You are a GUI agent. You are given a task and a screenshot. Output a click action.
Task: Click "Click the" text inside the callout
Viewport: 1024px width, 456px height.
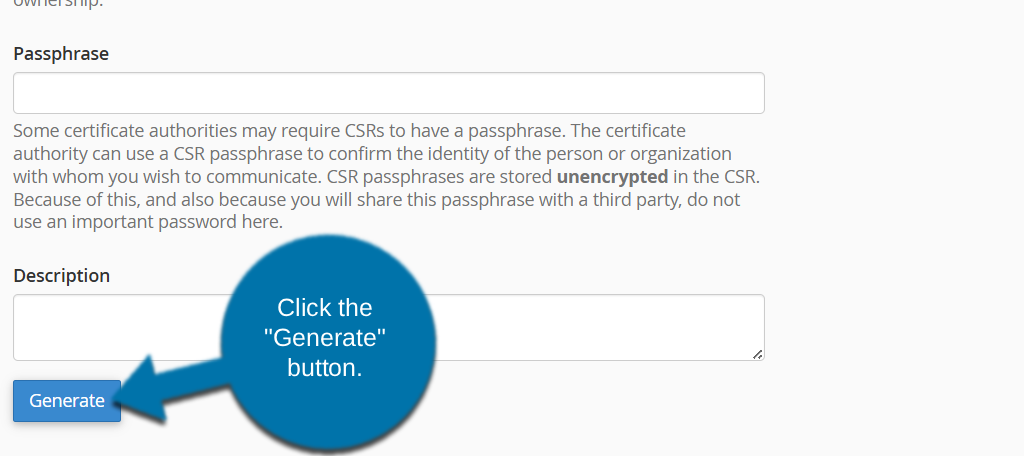[x=324, y=308]
